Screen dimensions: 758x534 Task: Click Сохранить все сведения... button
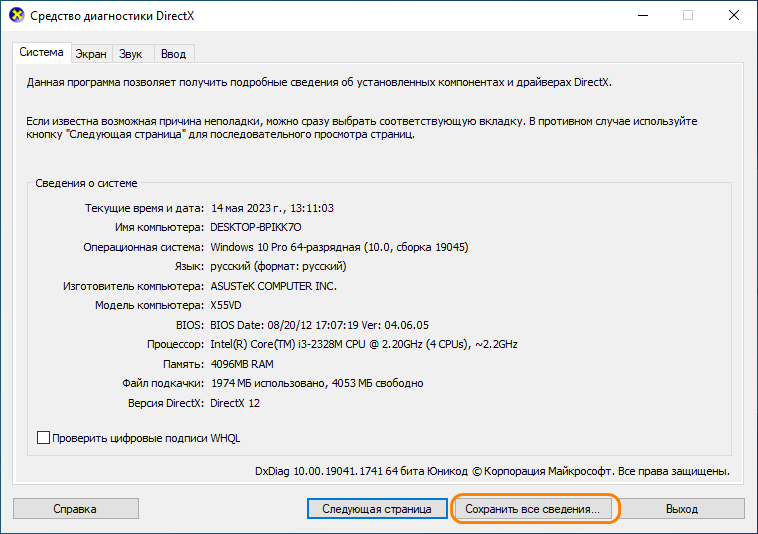[x=532, y=509]
